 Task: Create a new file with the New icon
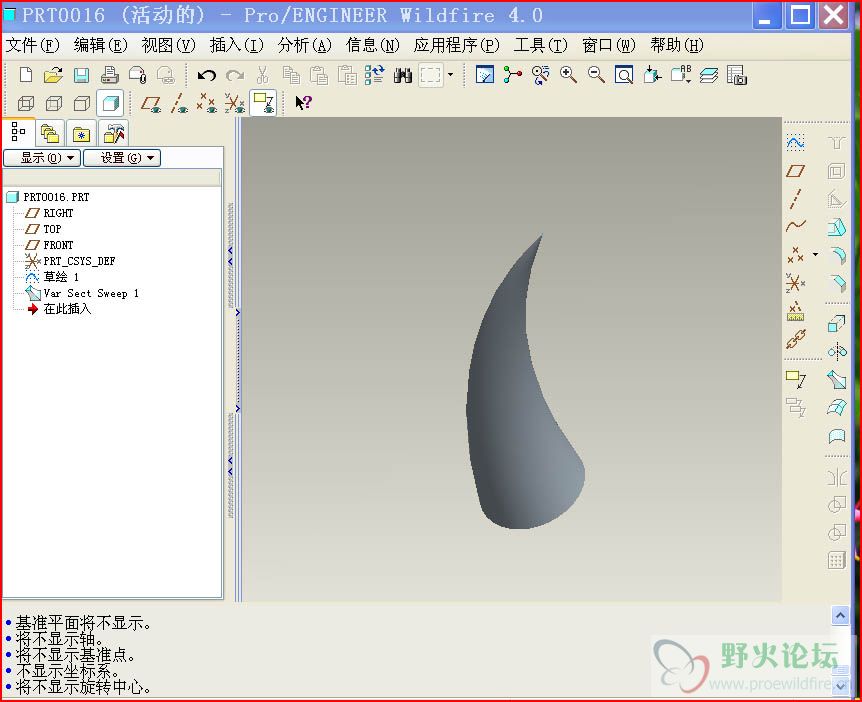25,75
